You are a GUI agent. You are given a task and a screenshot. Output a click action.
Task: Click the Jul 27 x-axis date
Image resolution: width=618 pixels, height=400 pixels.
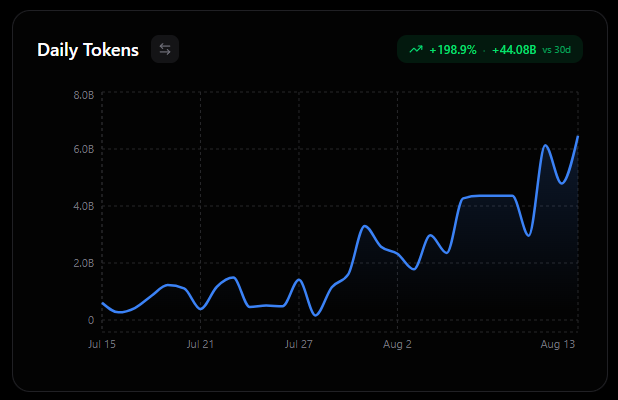[x=299, y=344]
